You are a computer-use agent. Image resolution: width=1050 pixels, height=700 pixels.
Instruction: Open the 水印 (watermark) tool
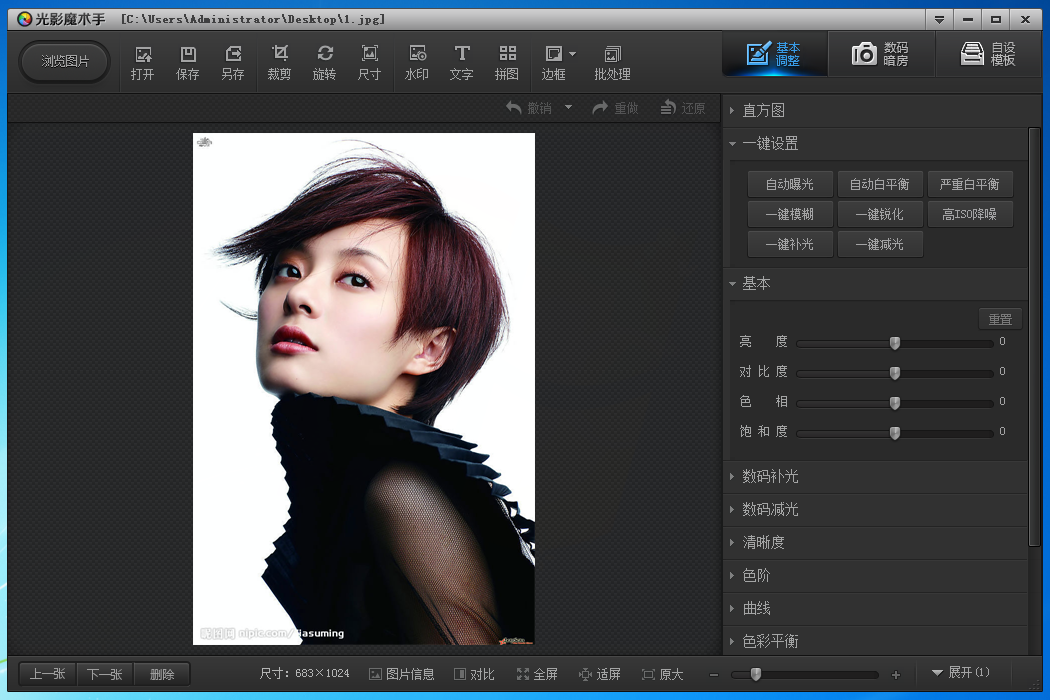pyautogui.click(x=417, y=61)
